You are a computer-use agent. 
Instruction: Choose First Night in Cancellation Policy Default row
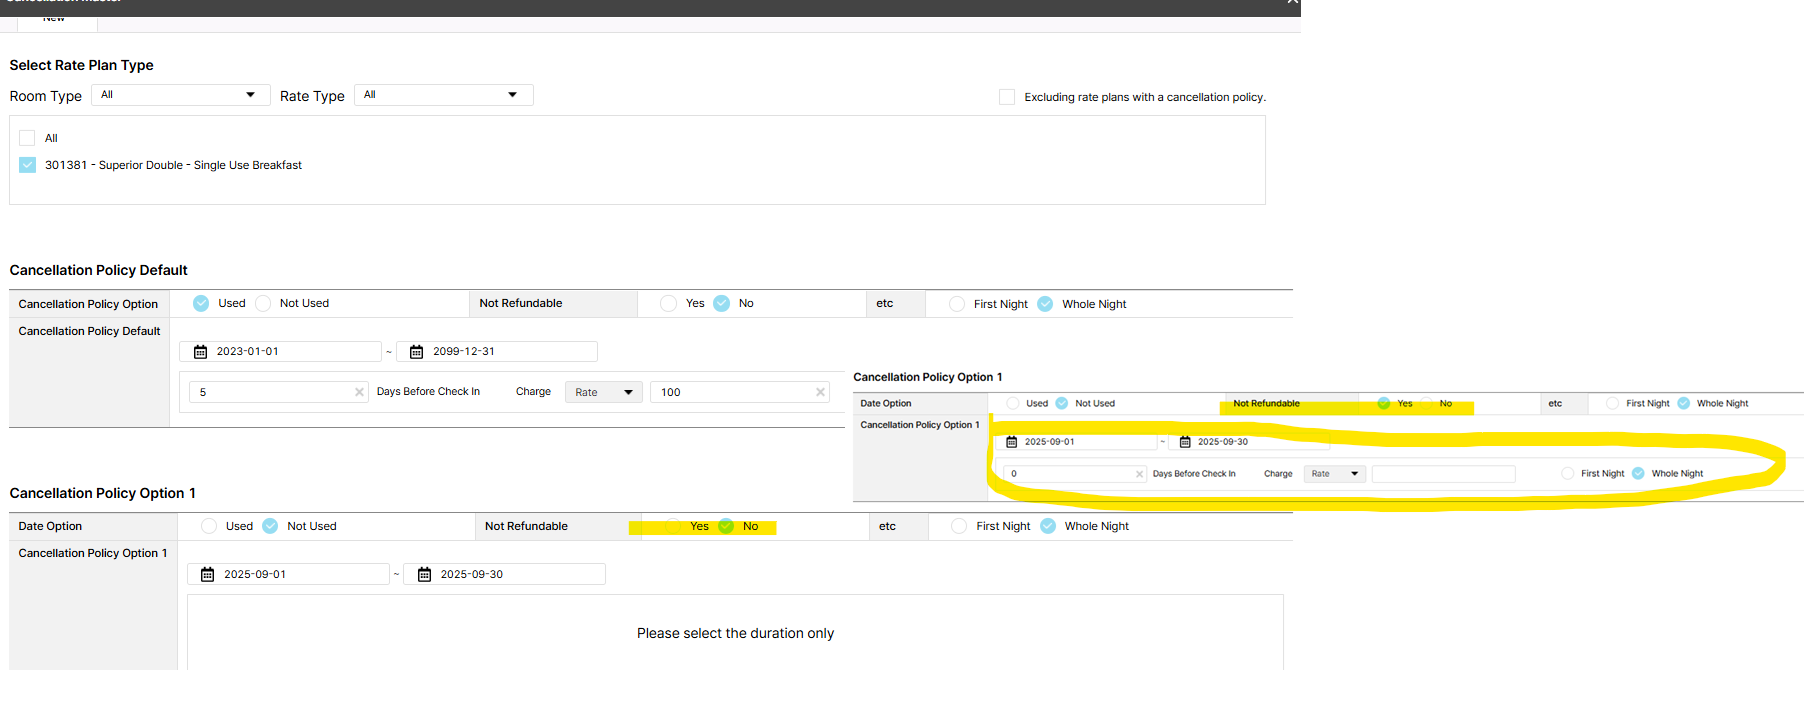(x=957, y=304)
